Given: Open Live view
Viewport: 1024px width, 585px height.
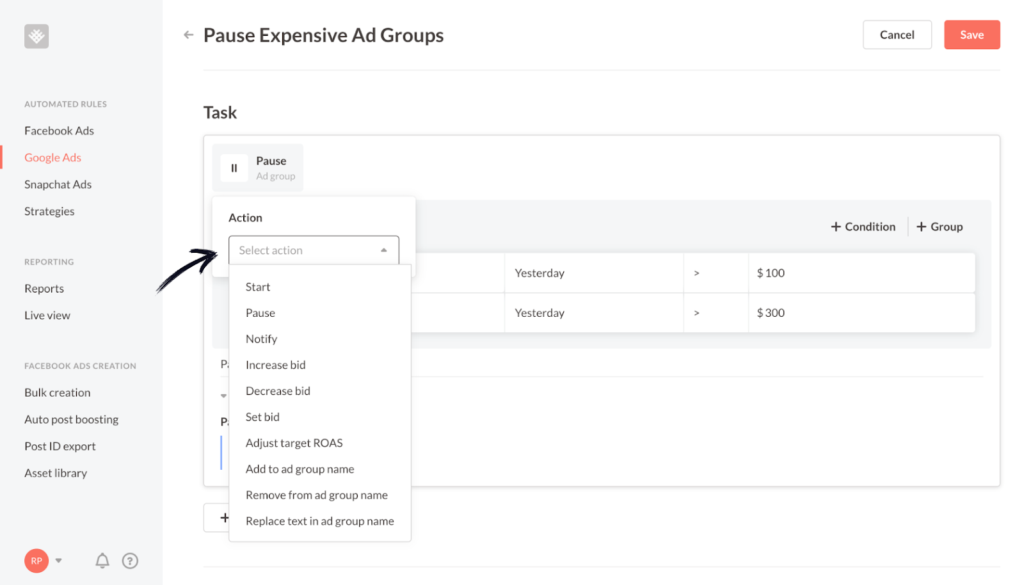Looking at the screenshot, I should pos(47,315).
